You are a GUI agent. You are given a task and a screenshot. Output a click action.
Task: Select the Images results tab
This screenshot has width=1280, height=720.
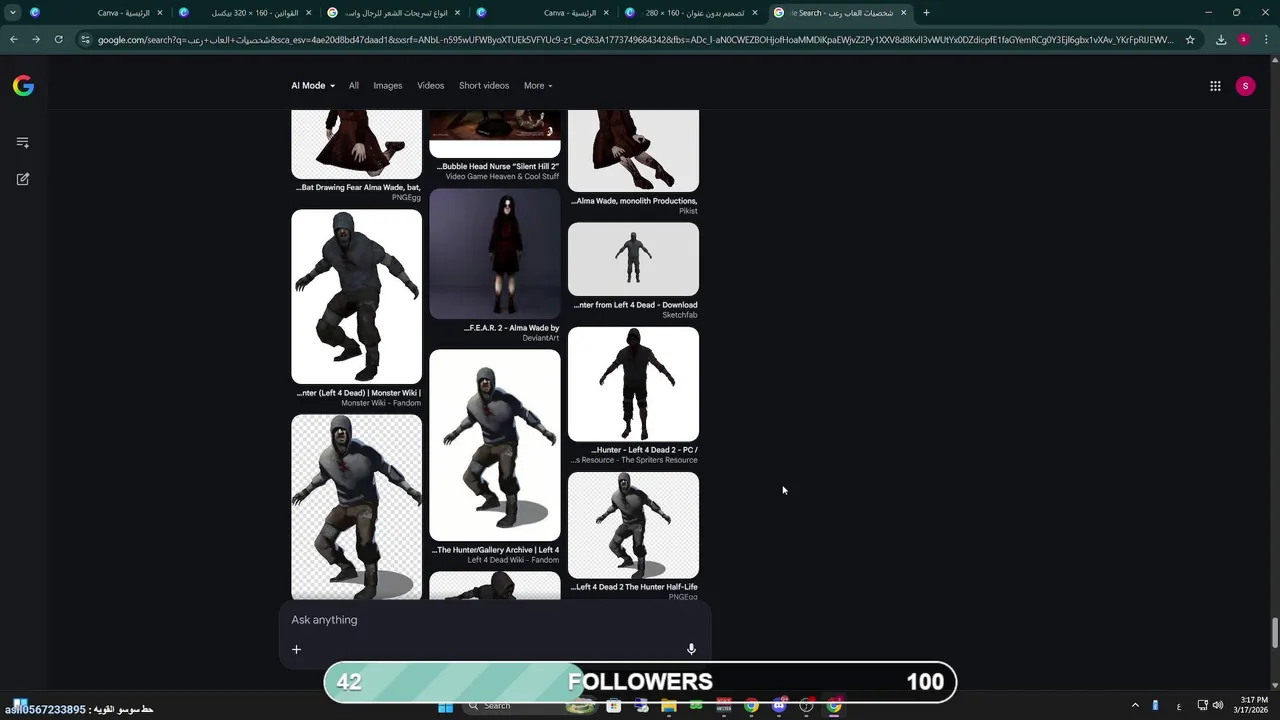click(x=388, y=86)
